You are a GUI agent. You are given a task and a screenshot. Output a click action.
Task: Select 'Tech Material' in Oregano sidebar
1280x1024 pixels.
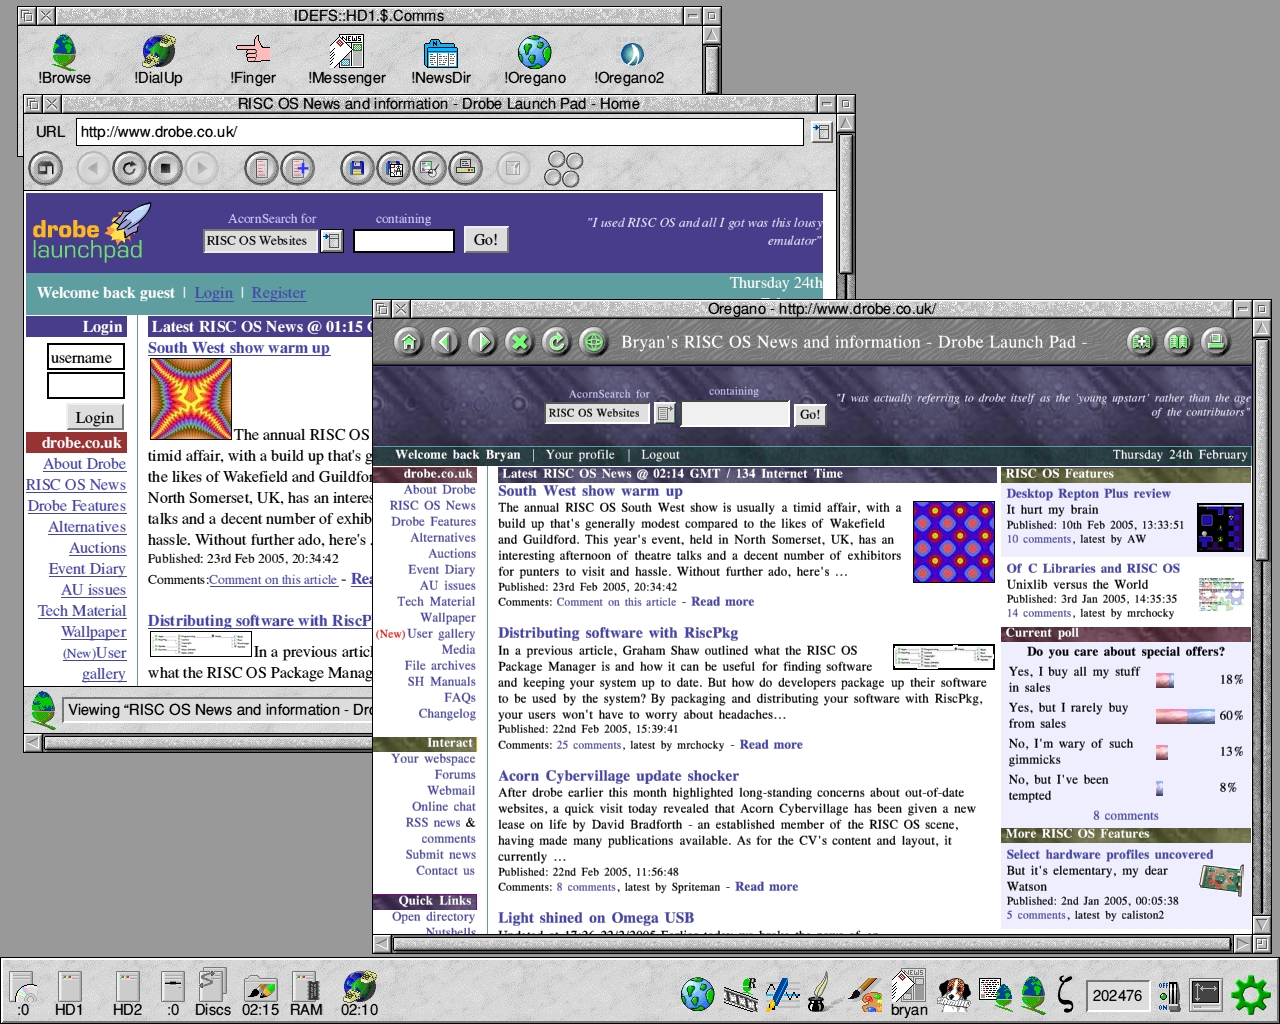[436, 602]
